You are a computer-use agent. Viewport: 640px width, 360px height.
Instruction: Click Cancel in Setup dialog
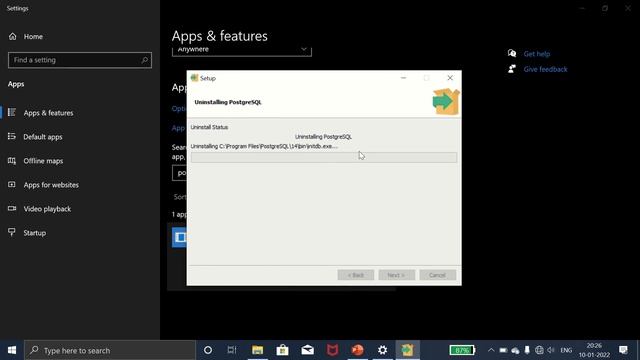(x=438, y=275)
